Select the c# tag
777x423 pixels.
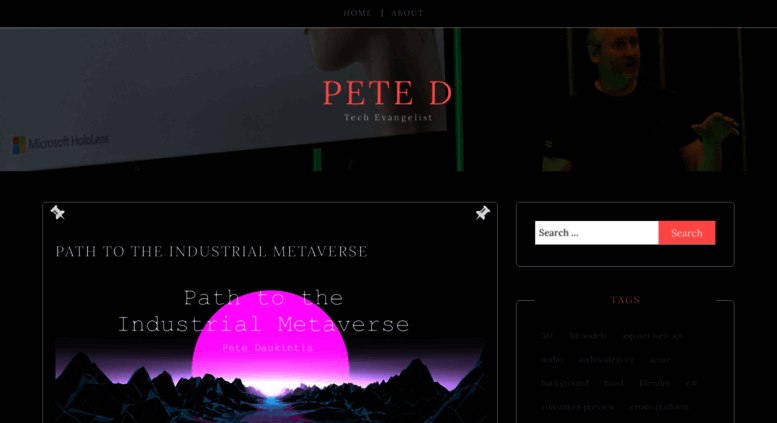(692, 383)
